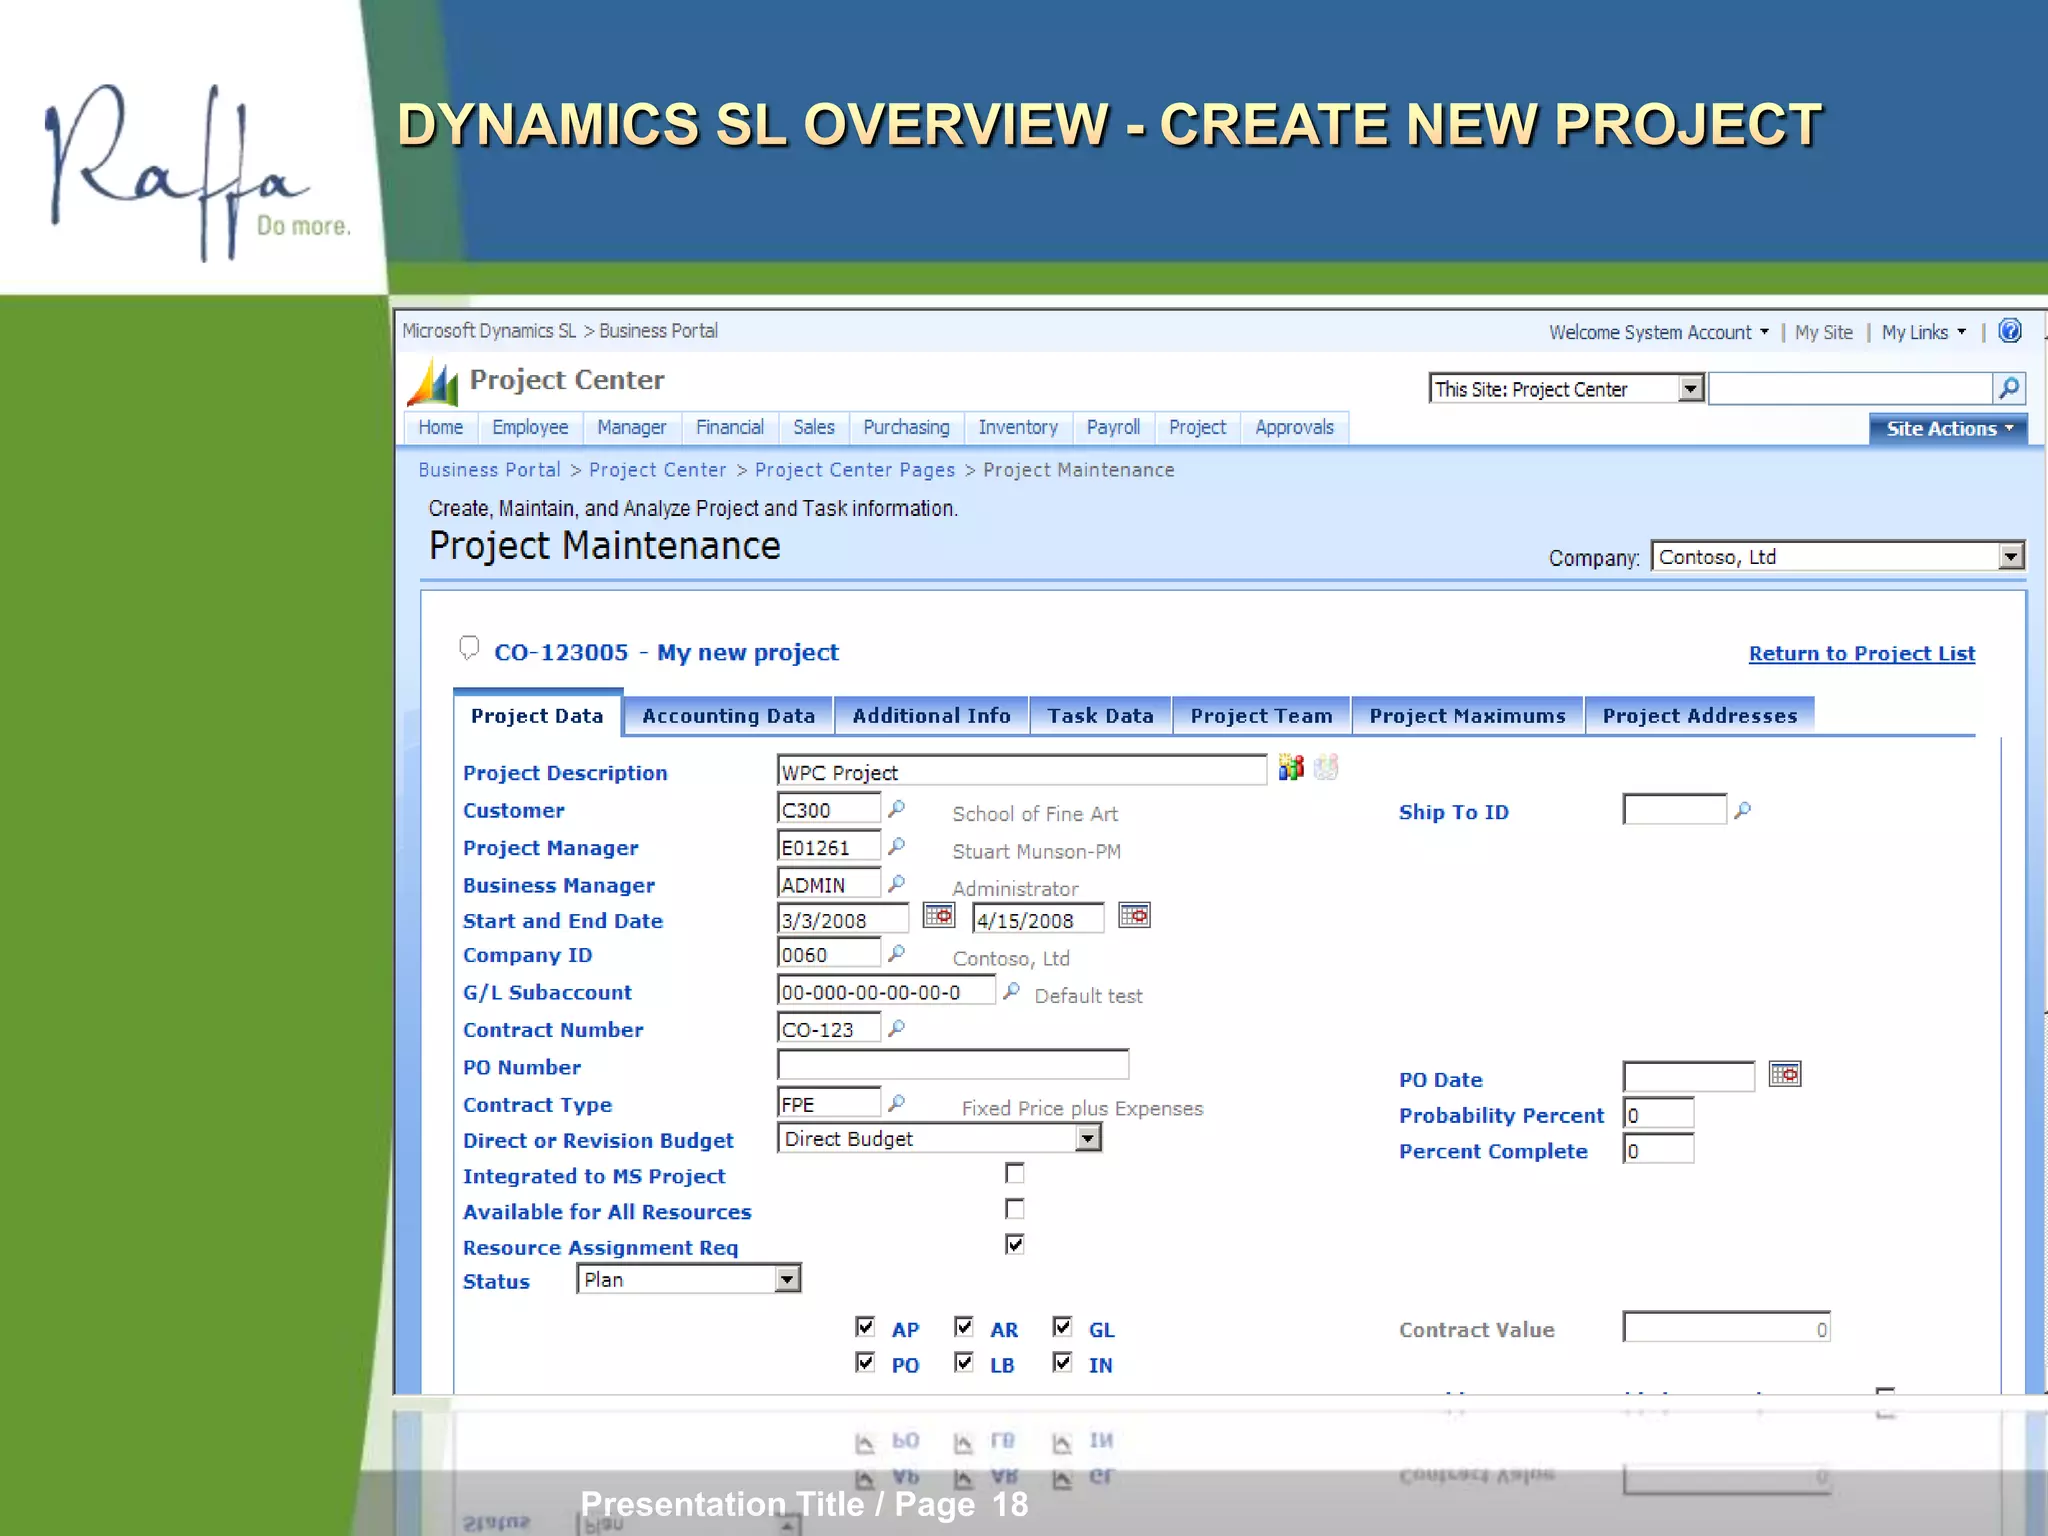Click the Return to Project List link
The height and width of the screenshot is (1536, 2048).
pos(1861,654)
